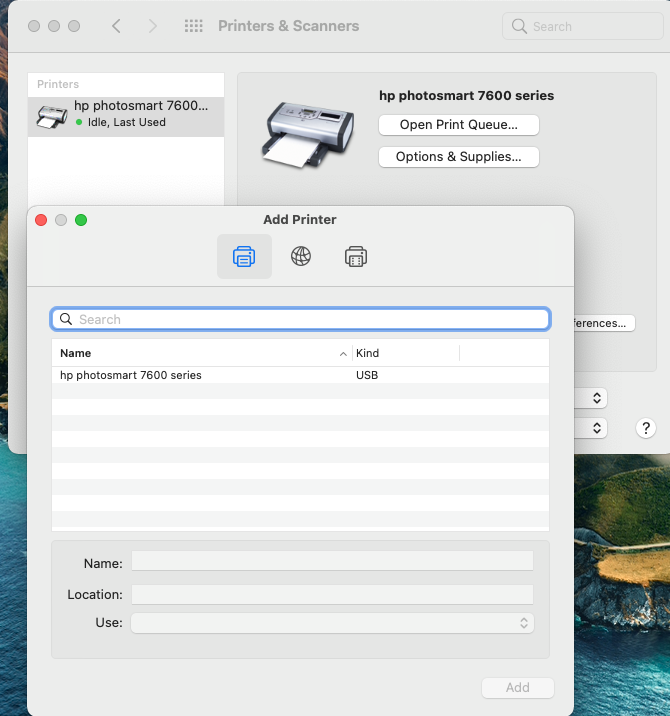Open the Use dropdown menu
This screenshot has height=716, width=670.
332,623
